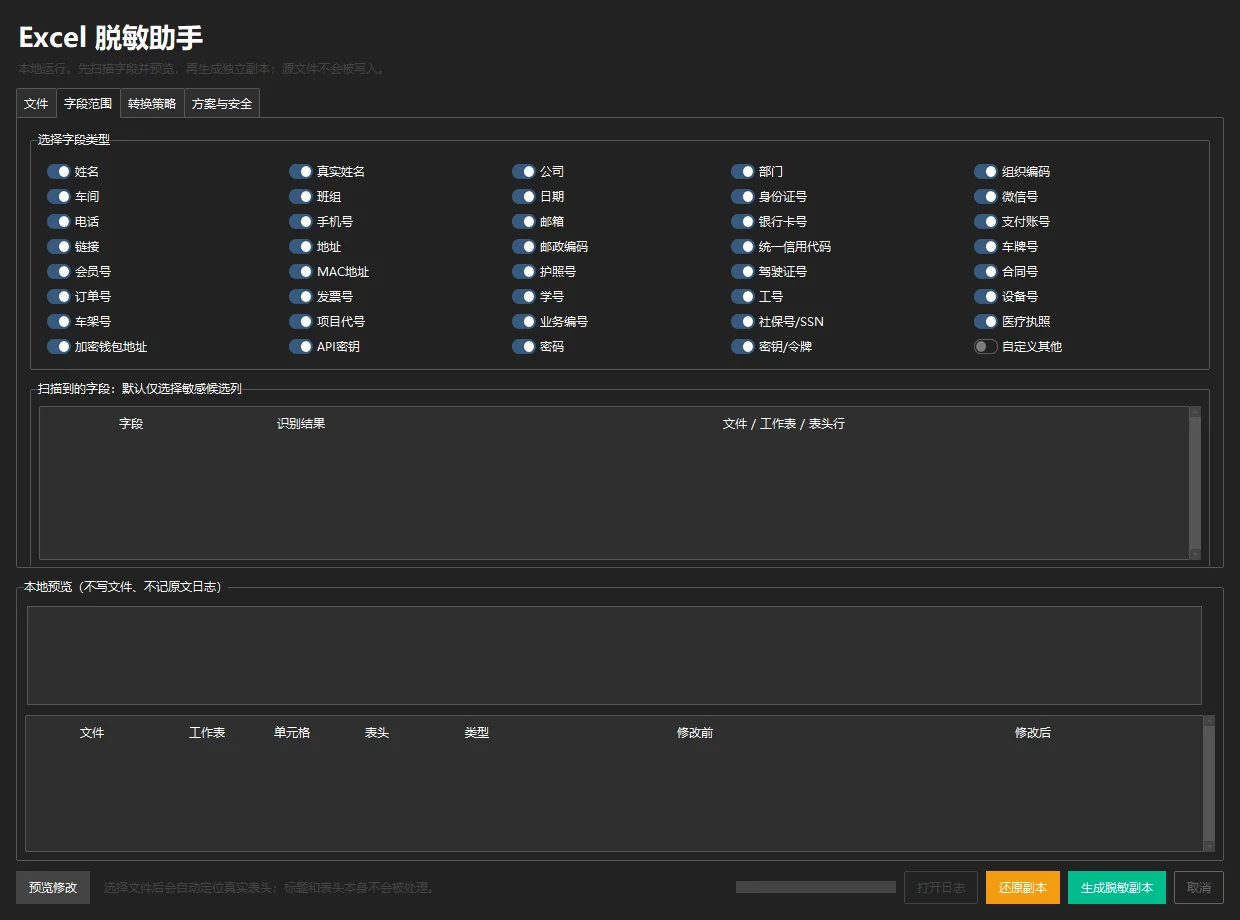Toggle the 加密钱包地址 switch
Screen dimensions: 1240x920
(59, 347)
